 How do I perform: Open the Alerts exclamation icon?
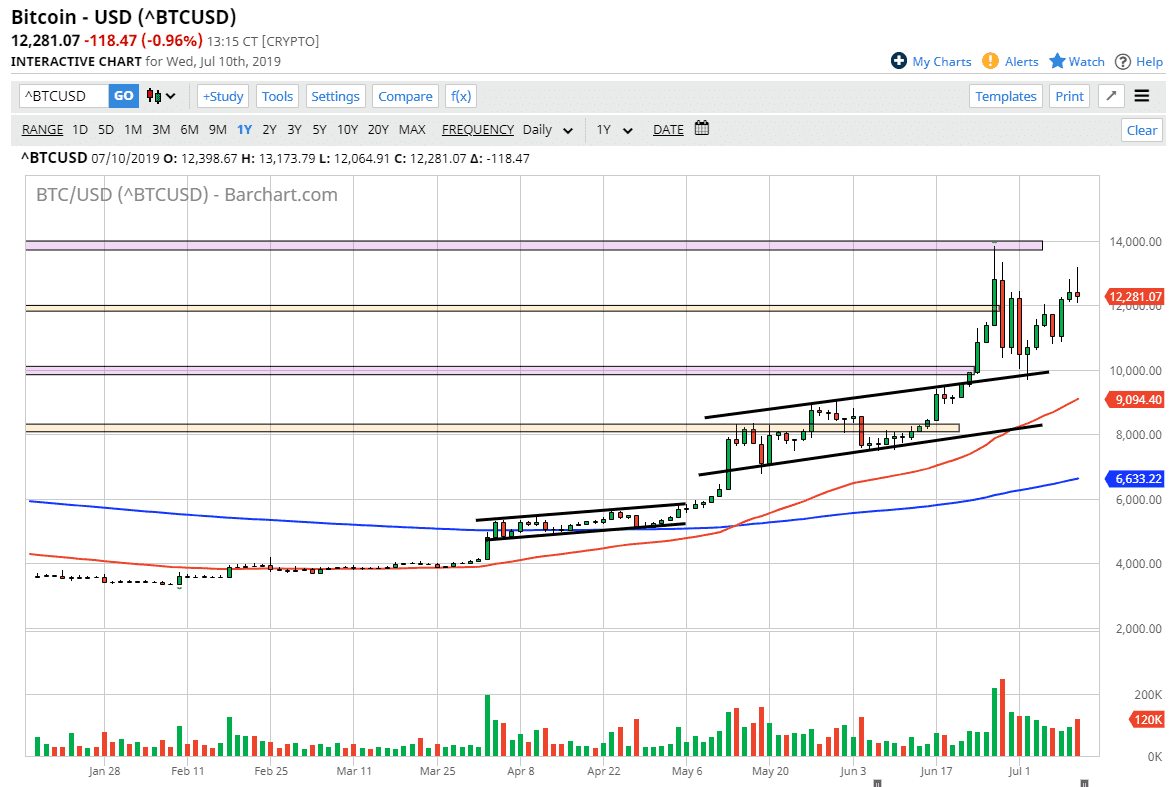990,61
